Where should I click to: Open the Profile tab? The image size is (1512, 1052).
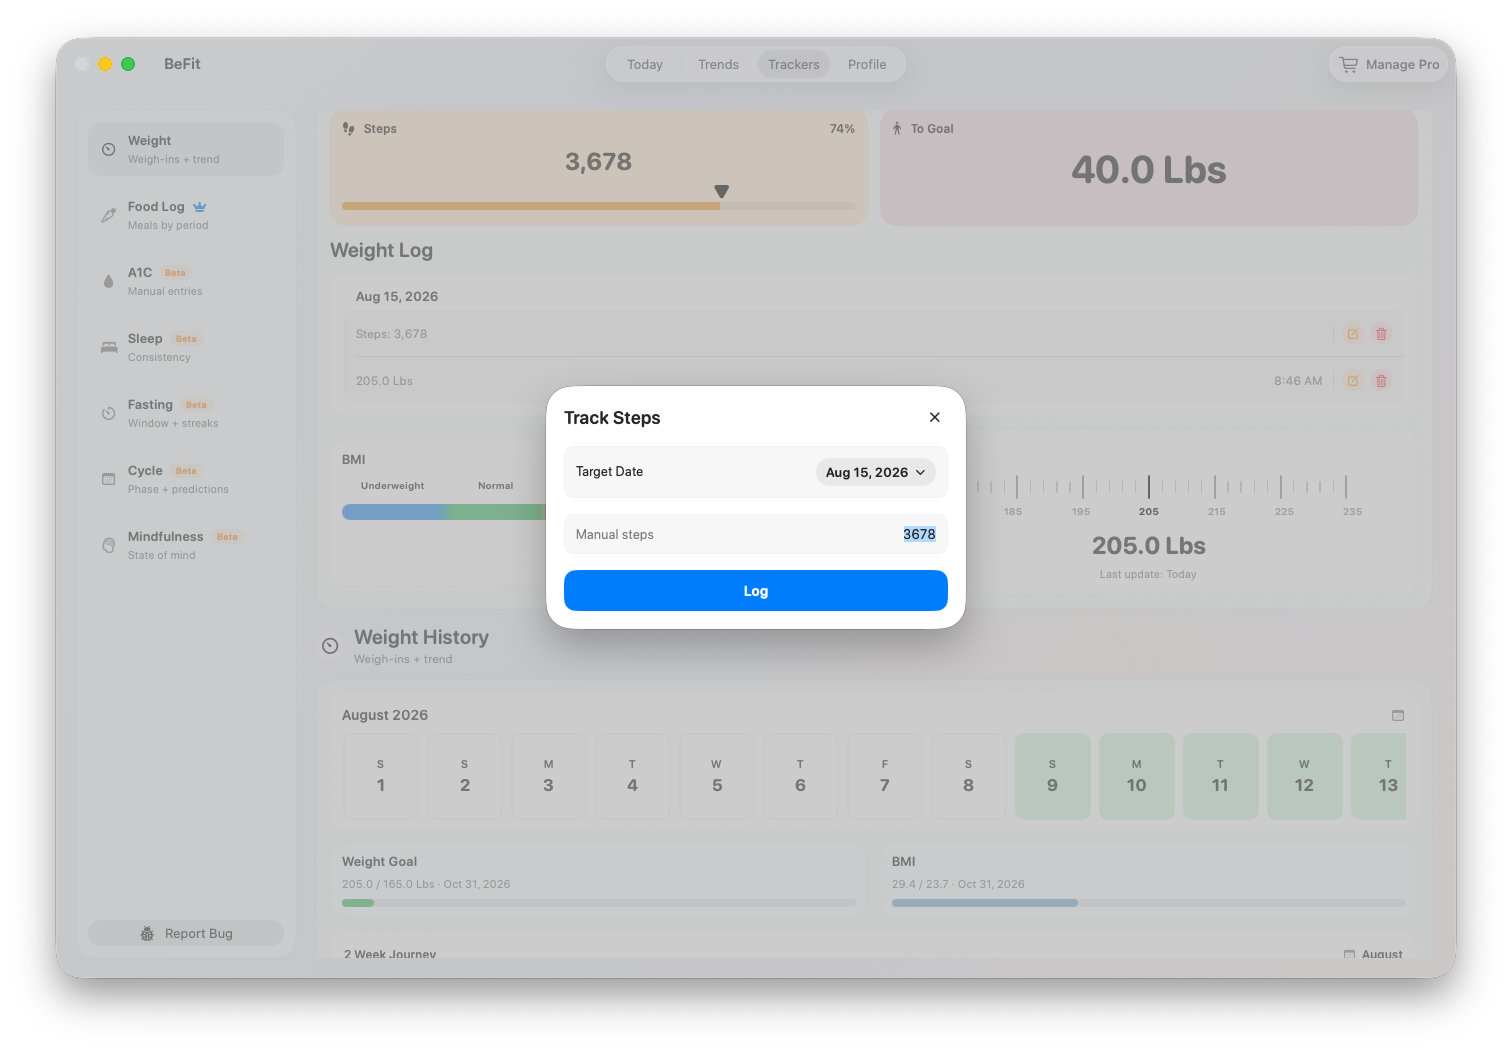867,64
